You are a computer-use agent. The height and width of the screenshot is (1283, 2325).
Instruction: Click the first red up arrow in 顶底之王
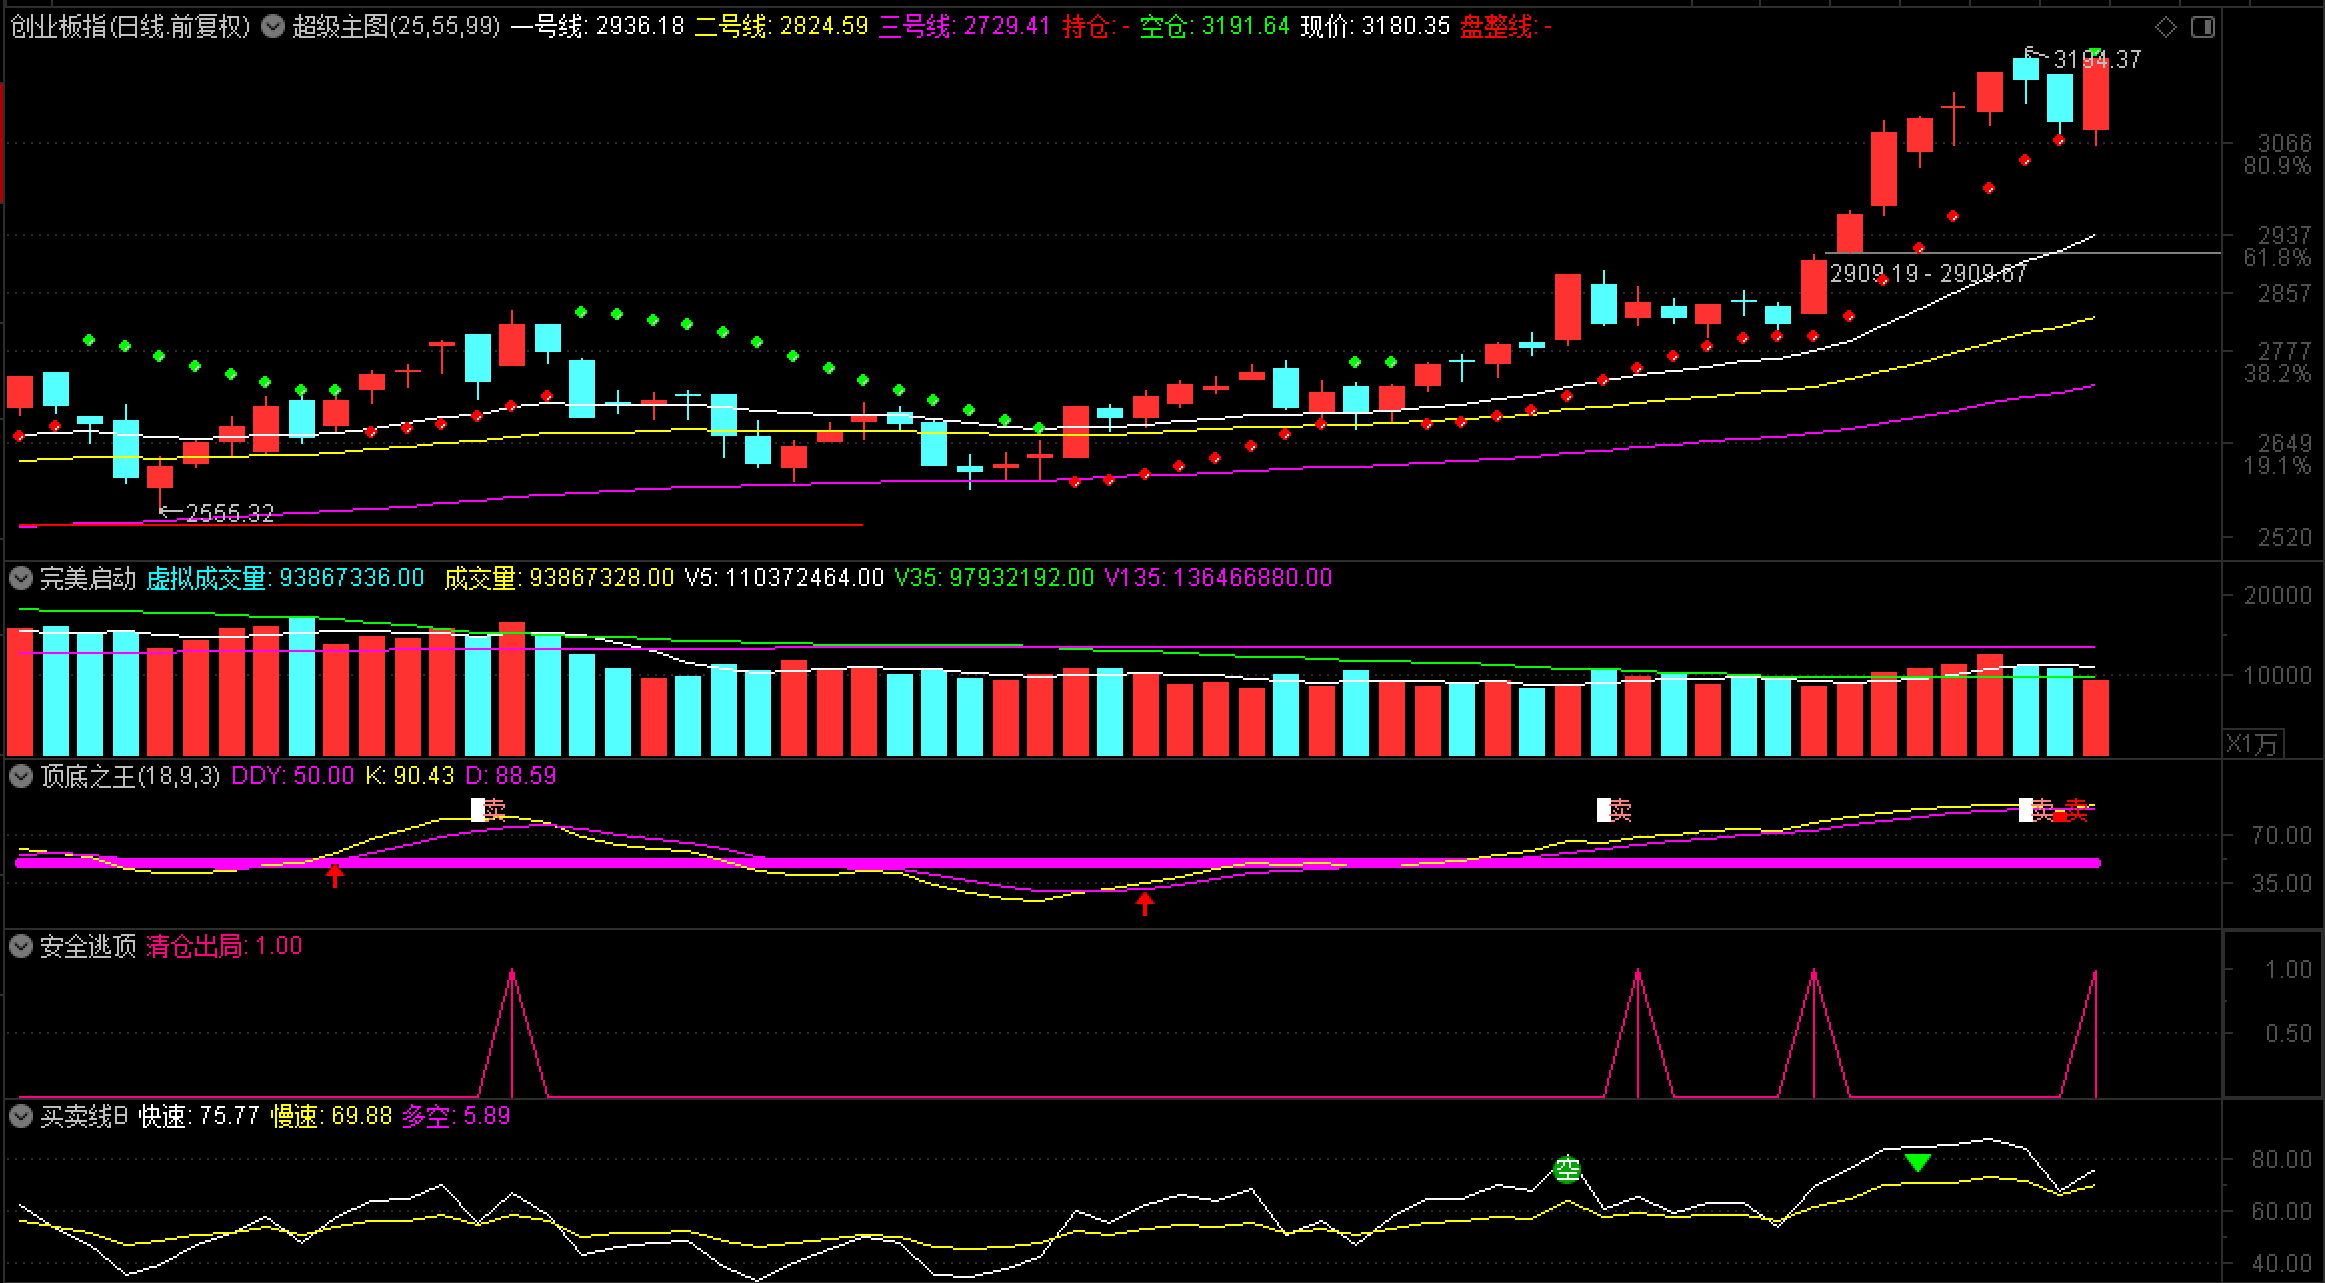point(335,875)
